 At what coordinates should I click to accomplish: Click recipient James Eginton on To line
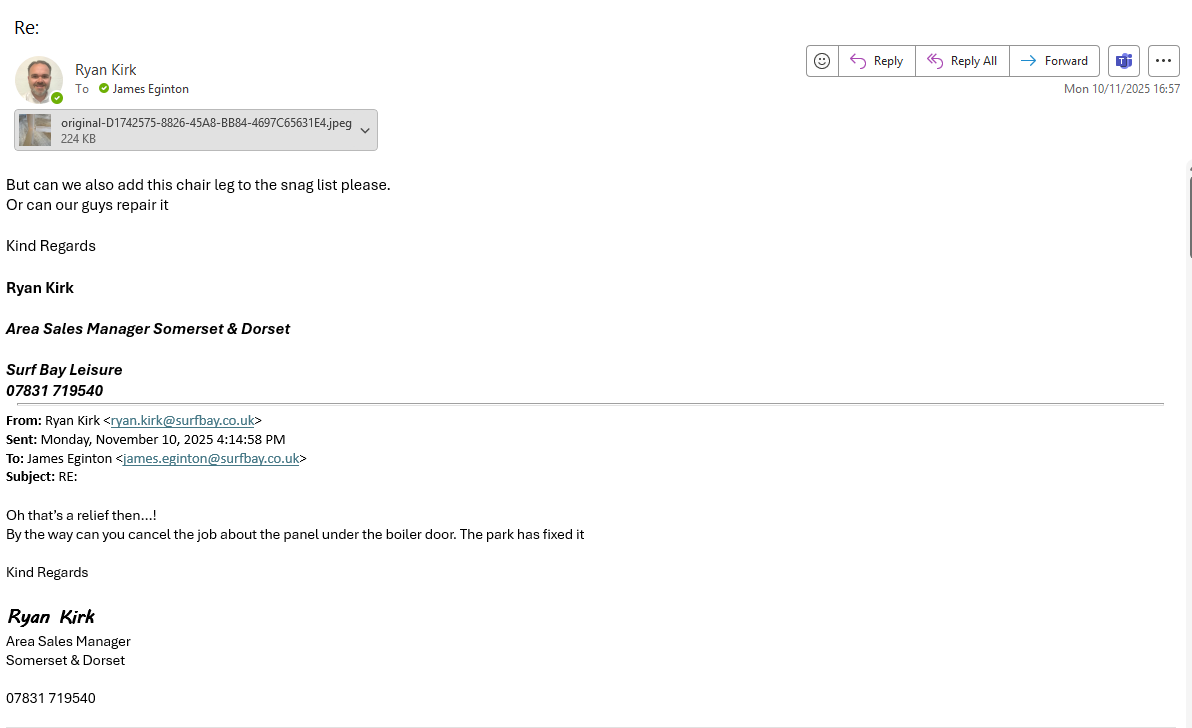tap(150, 89)
